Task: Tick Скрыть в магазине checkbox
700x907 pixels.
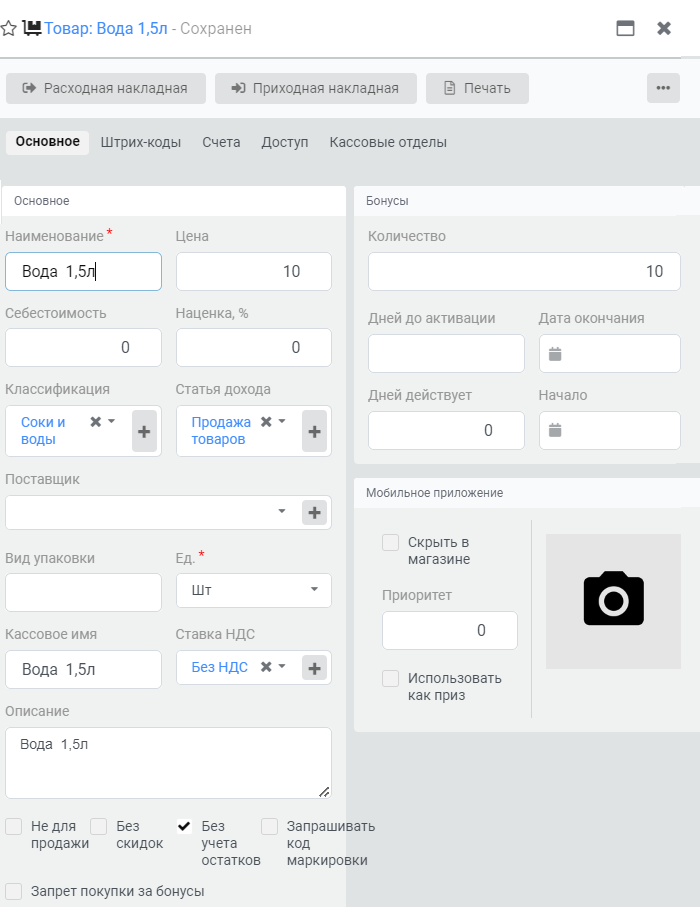Action: pyautogui.click(x=390, y=543)
